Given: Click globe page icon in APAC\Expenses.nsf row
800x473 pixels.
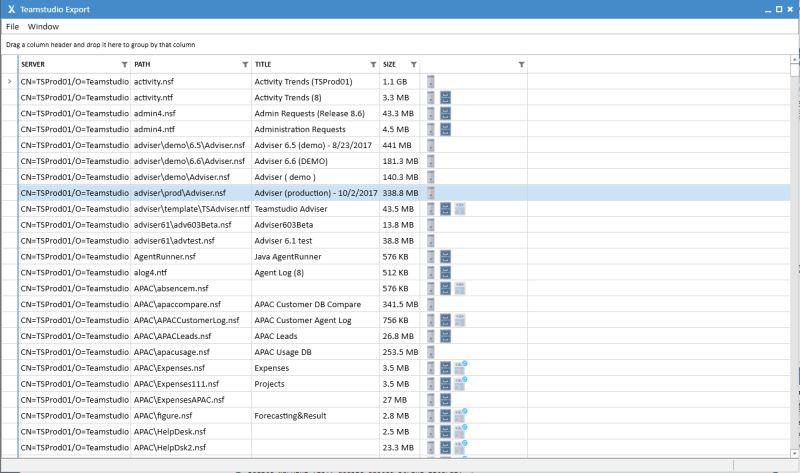Looking at the screenshot, I should tap(461, 367).
